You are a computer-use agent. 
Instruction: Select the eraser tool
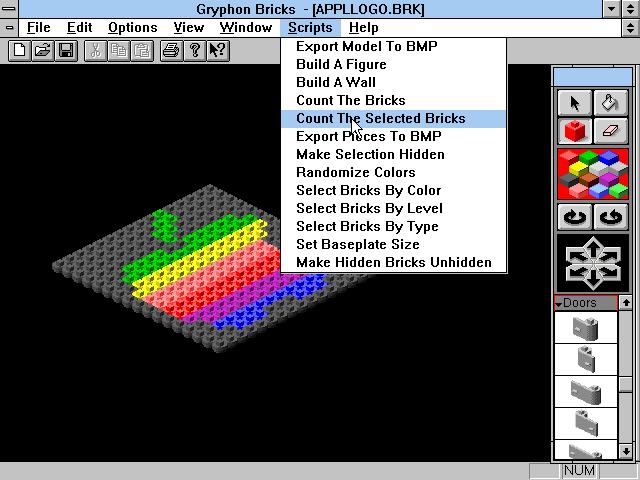[611, 131]
